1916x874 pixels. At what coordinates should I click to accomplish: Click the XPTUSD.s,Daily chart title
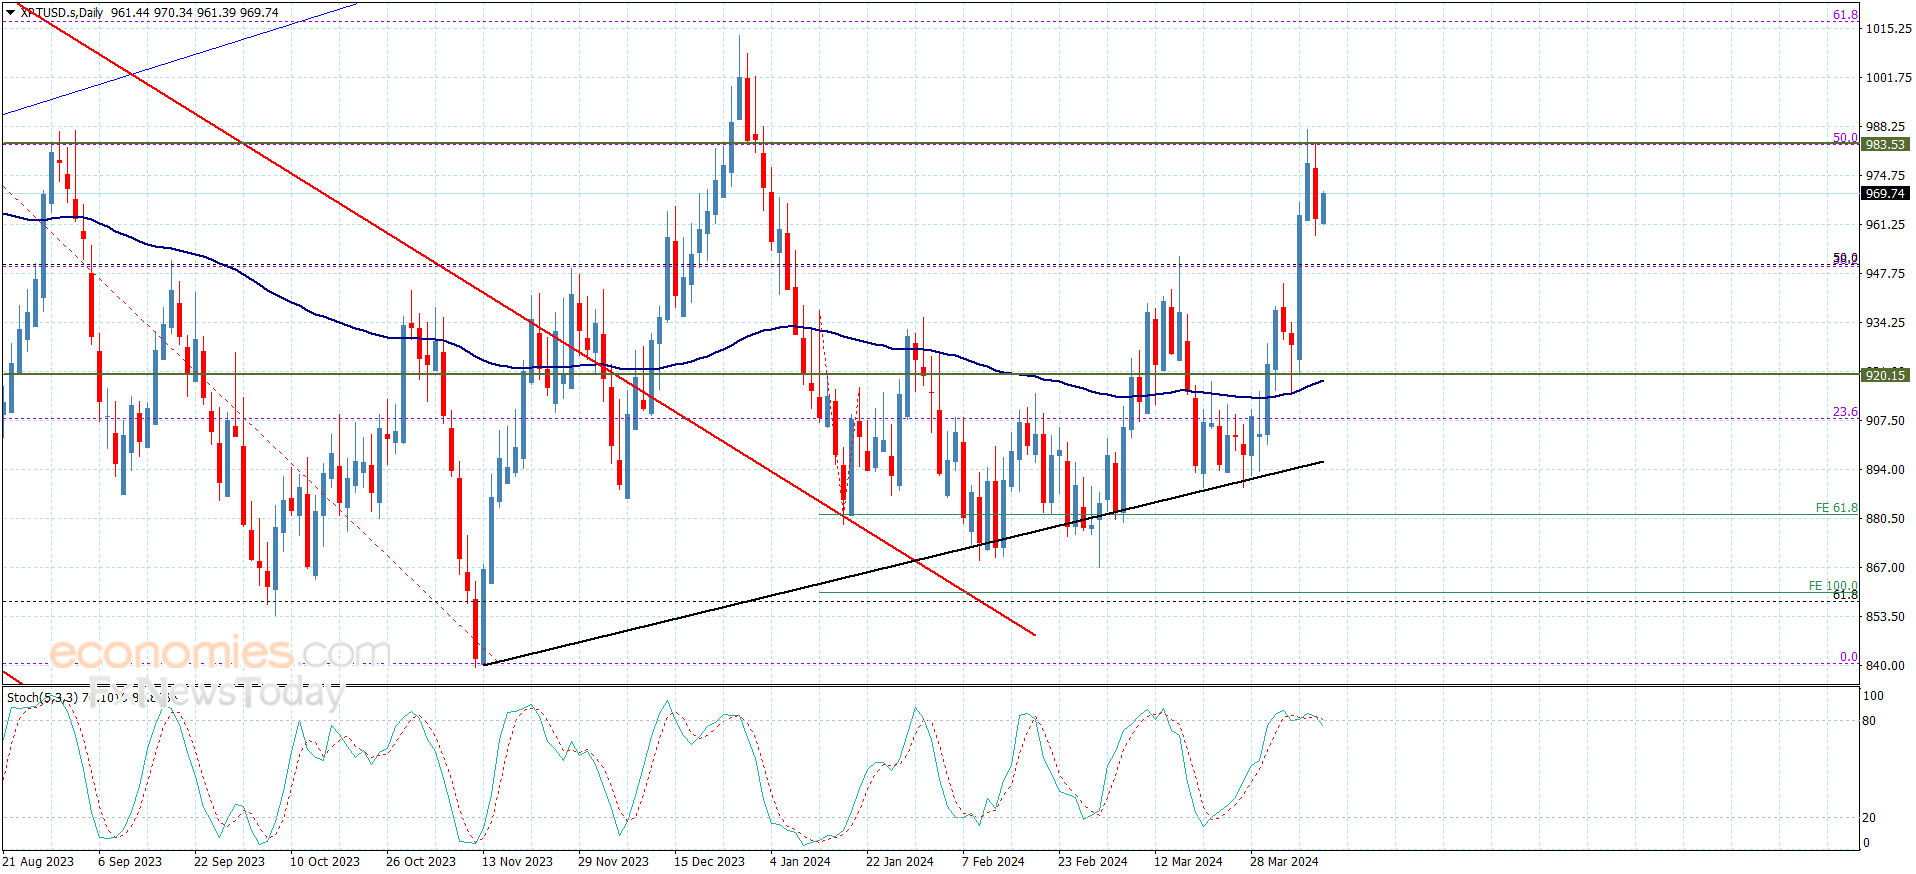pos(62,13)
